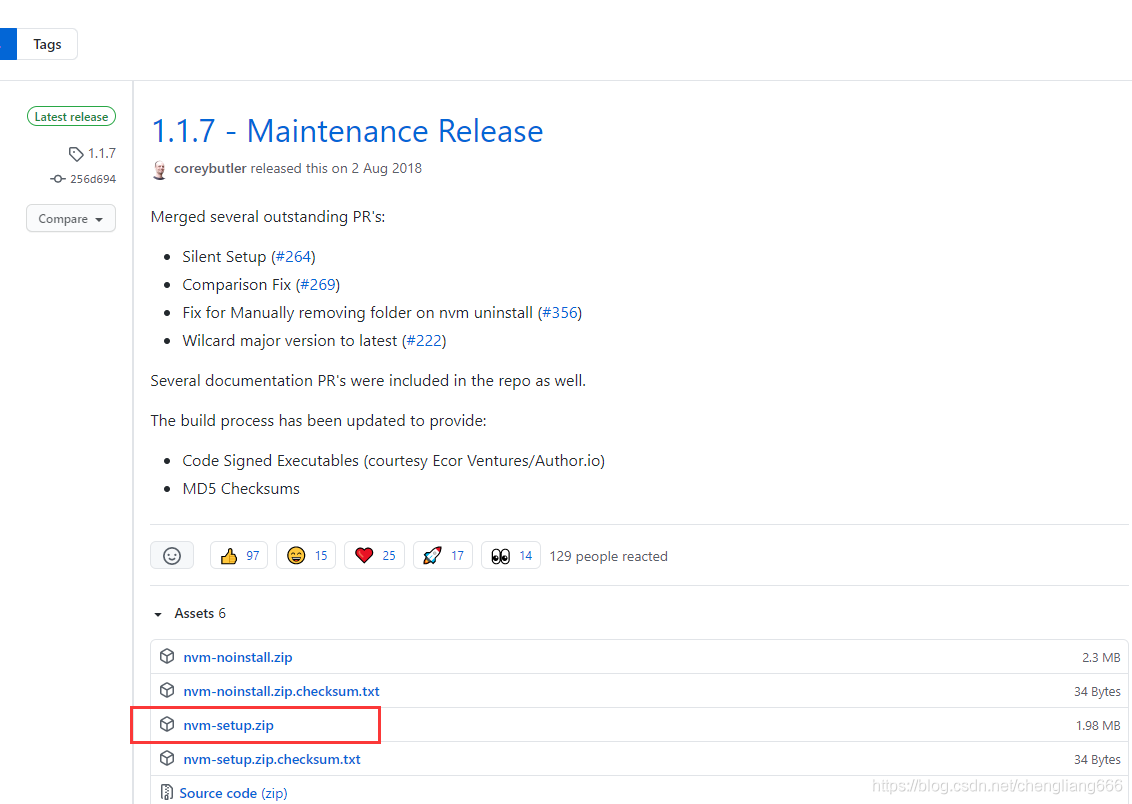This screenshot has height=804, width=1132.
Task: Open the coreybutler profile link
Action: [210, 169]
